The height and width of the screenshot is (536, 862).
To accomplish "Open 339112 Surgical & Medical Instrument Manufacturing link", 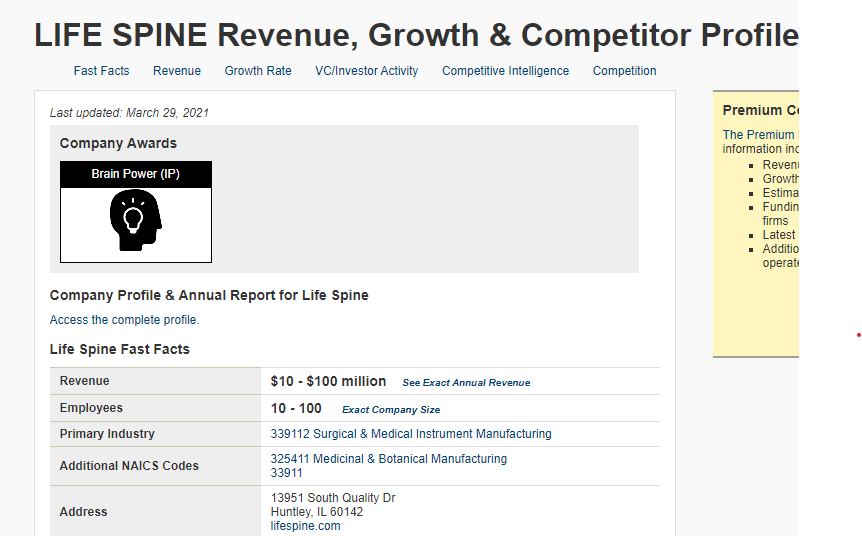I will click(x=411, y=434).
